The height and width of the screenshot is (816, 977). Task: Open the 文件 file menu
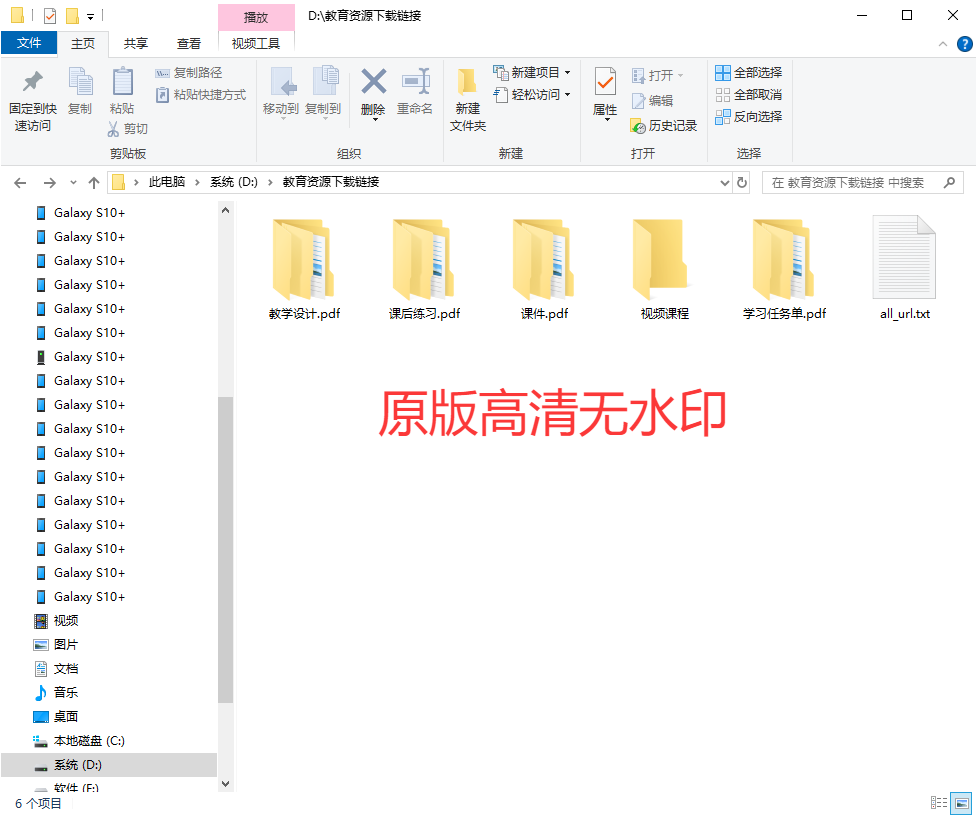(29, 43)
